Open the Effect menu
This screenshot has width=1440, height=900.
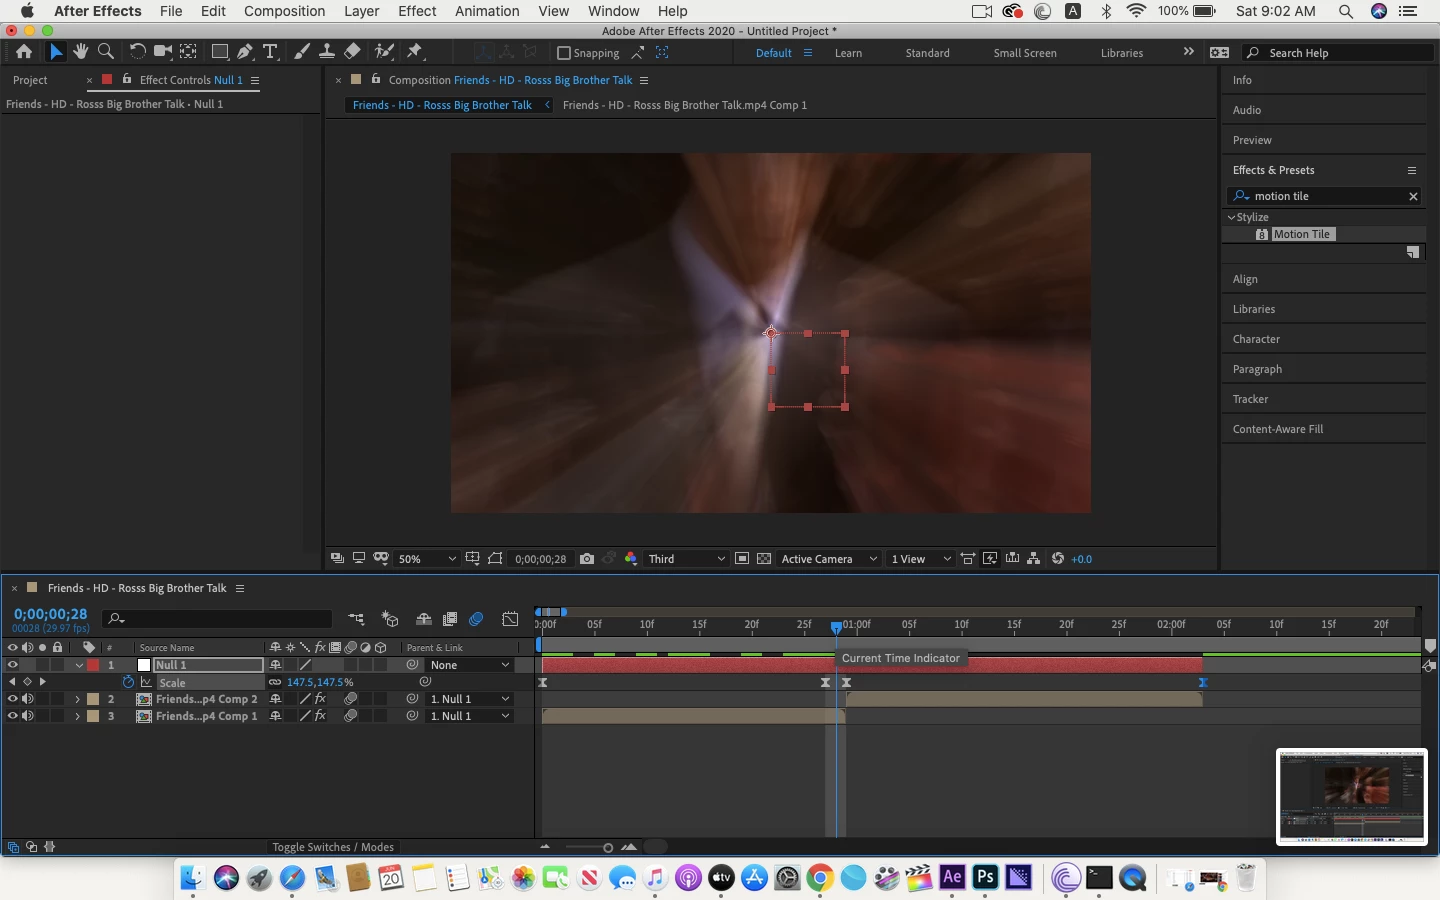click(x=417, y=11)
